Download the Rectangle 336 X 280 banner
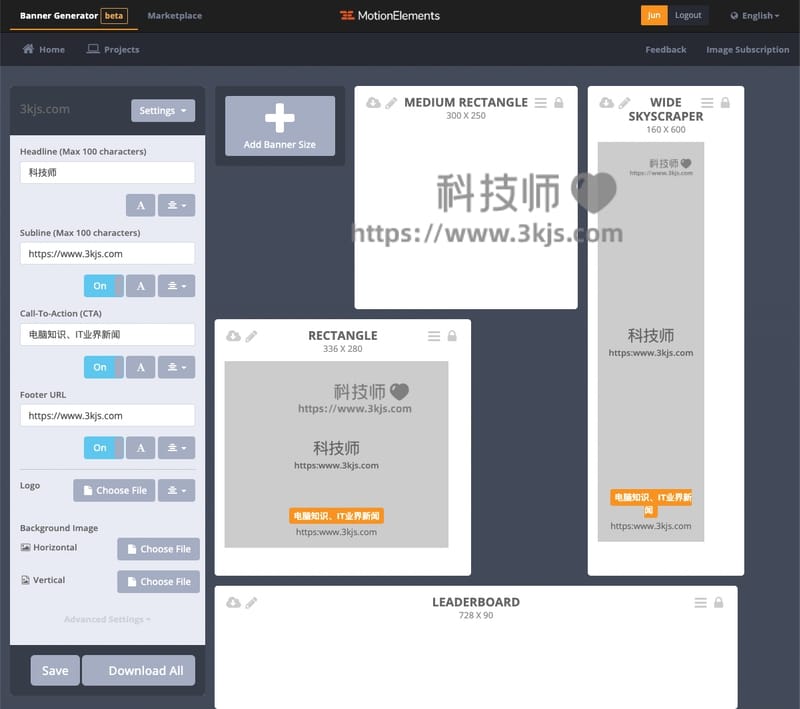Viewport: 800px width, 709px height. [x=233, y=336]
